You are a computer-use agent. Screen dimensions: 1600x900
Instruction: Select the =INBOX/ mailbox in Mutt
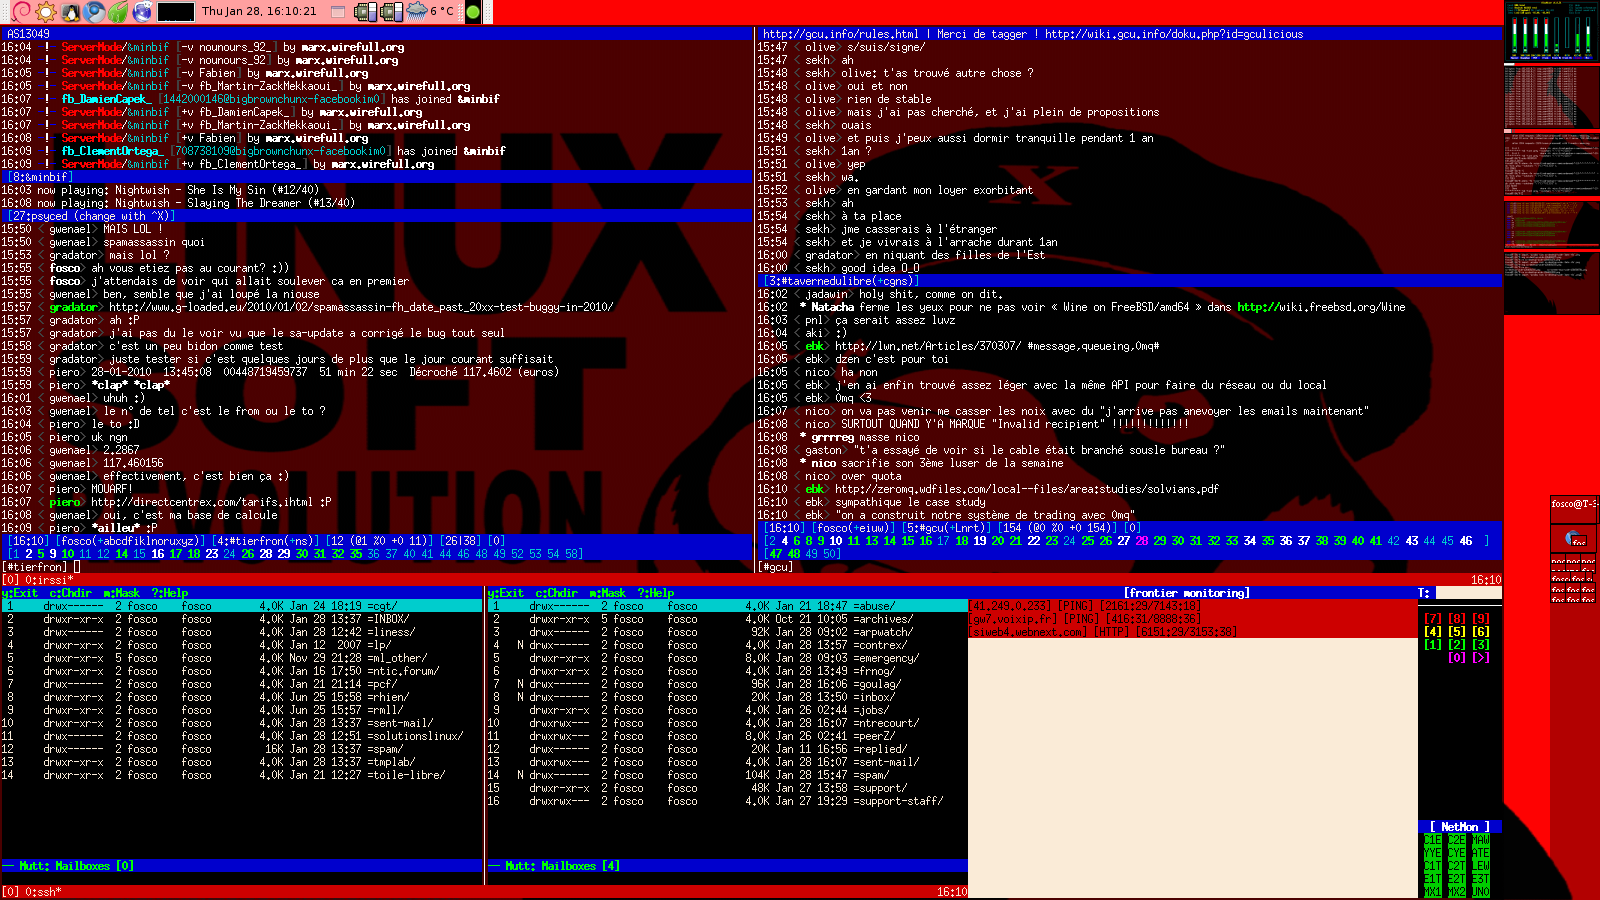pyautogui.click(x=388, y=619)
